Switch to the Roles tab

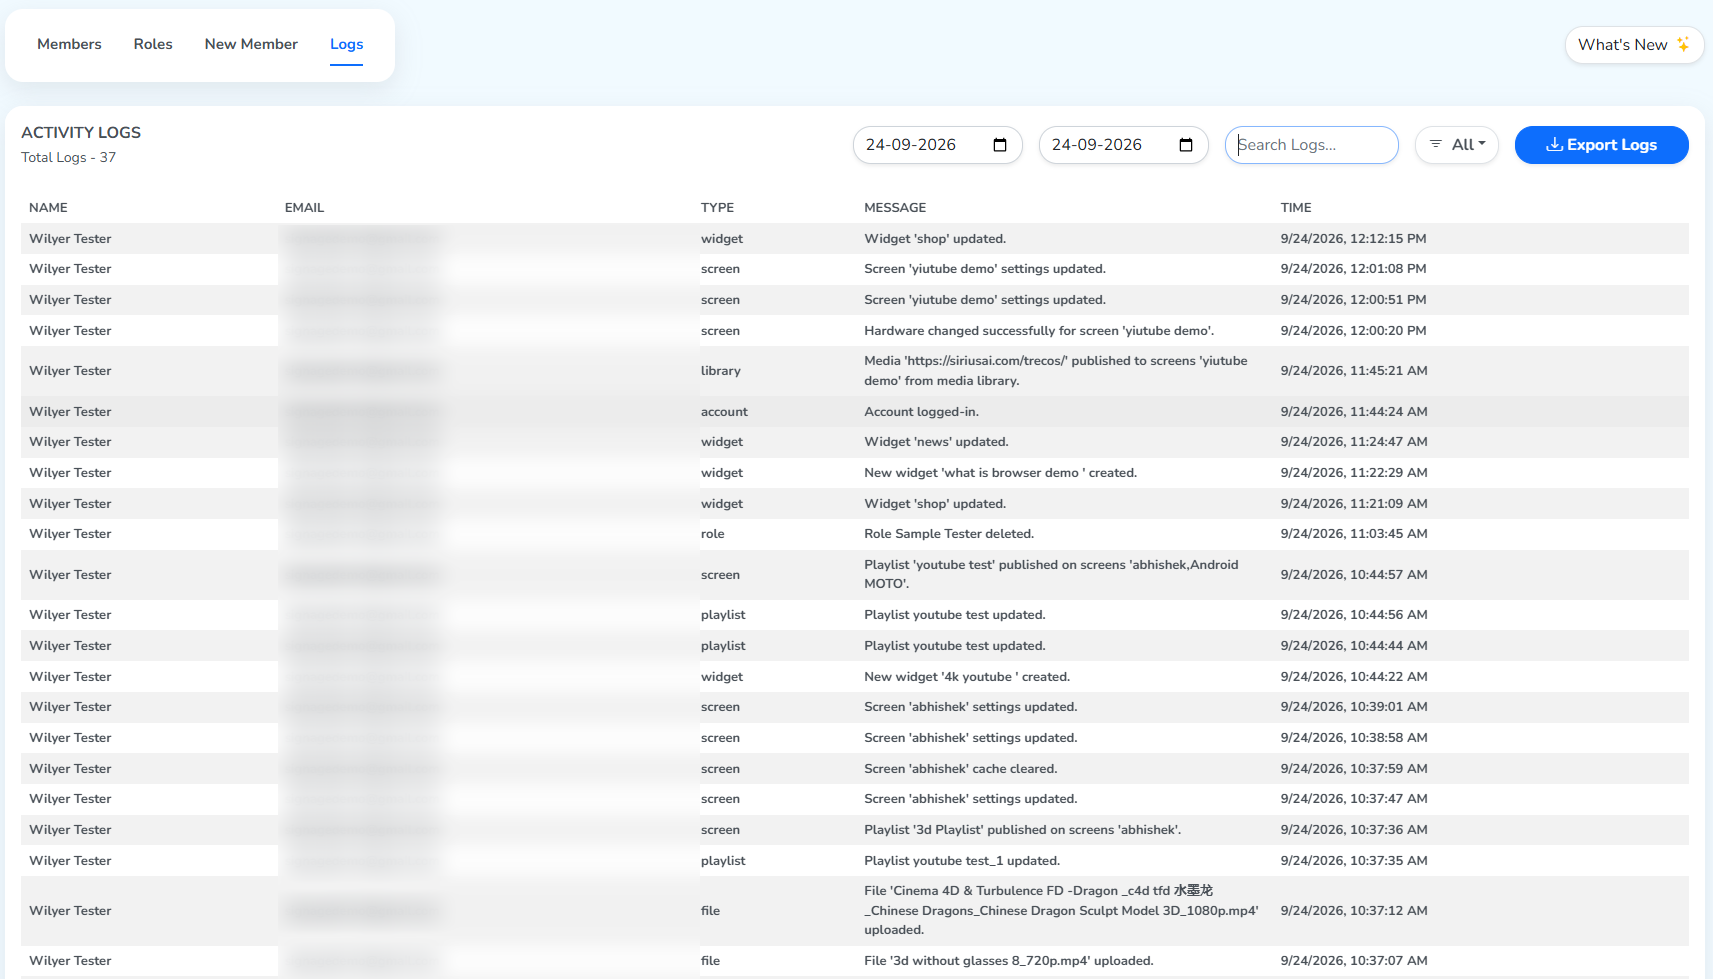153,44
